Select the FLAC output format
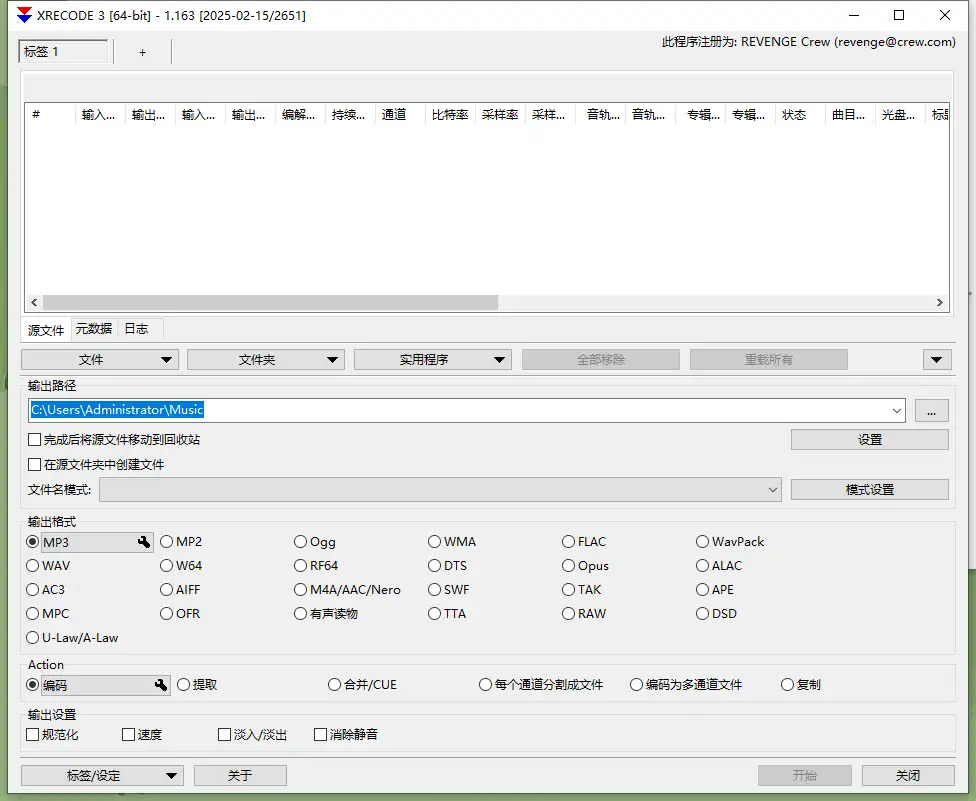The image size is (976, 801). point(569,542)
